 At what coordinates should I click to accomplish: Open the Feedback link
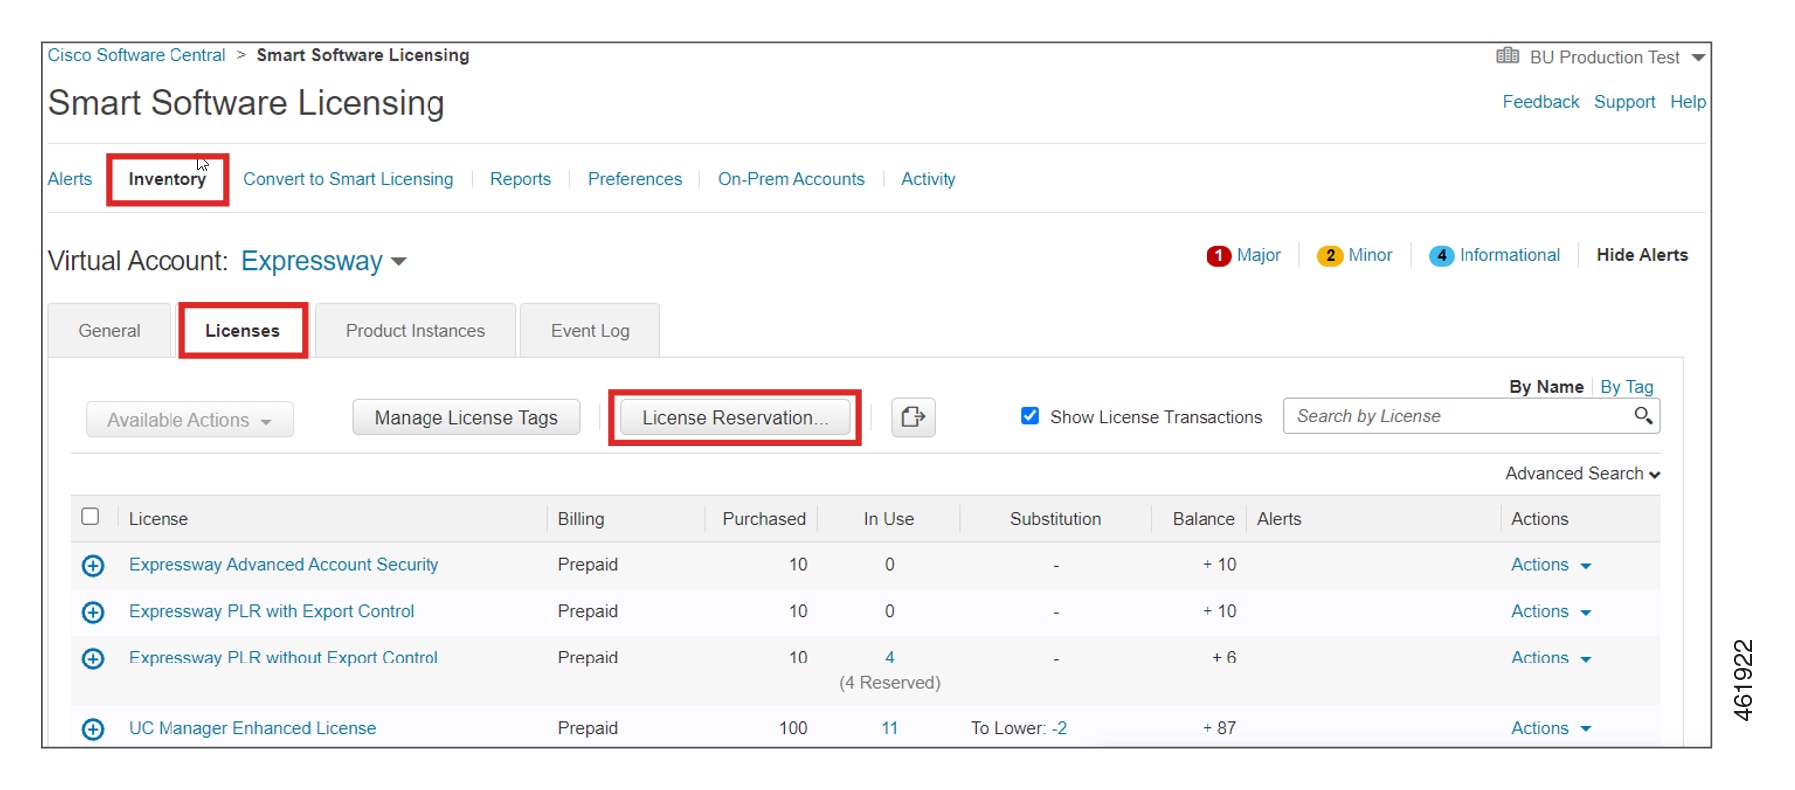coord(1541,102)
